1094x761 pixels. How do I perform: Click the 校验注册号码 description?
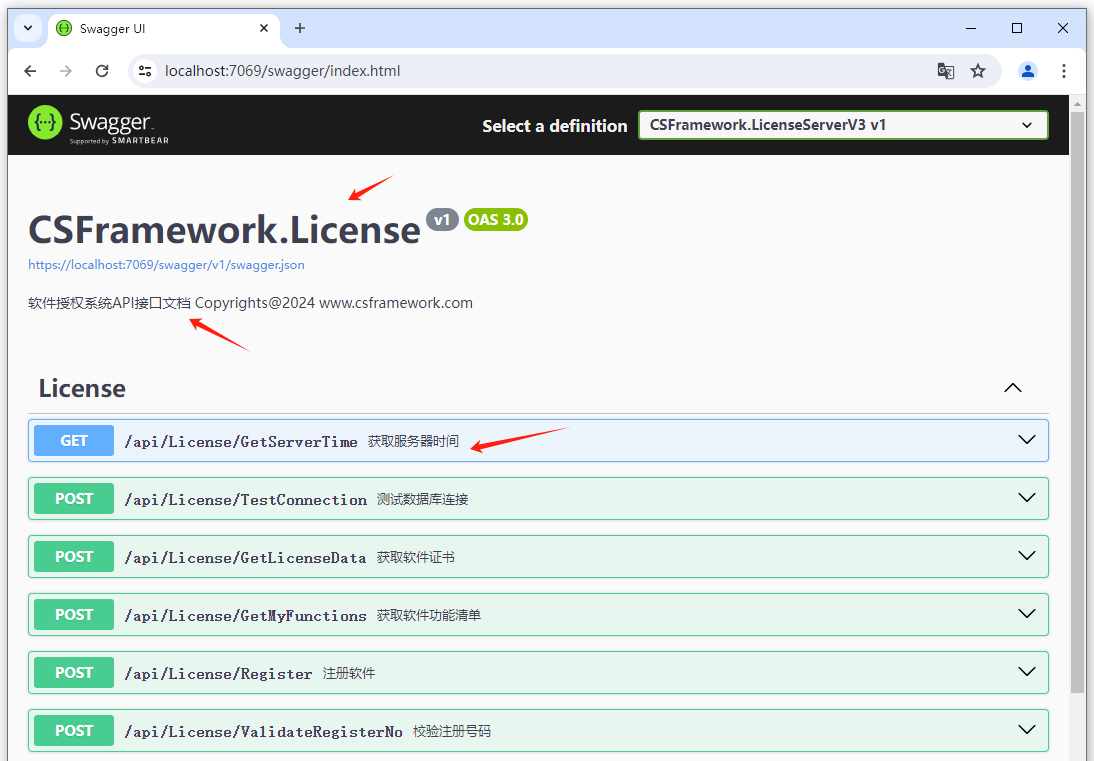coord(452,731)
